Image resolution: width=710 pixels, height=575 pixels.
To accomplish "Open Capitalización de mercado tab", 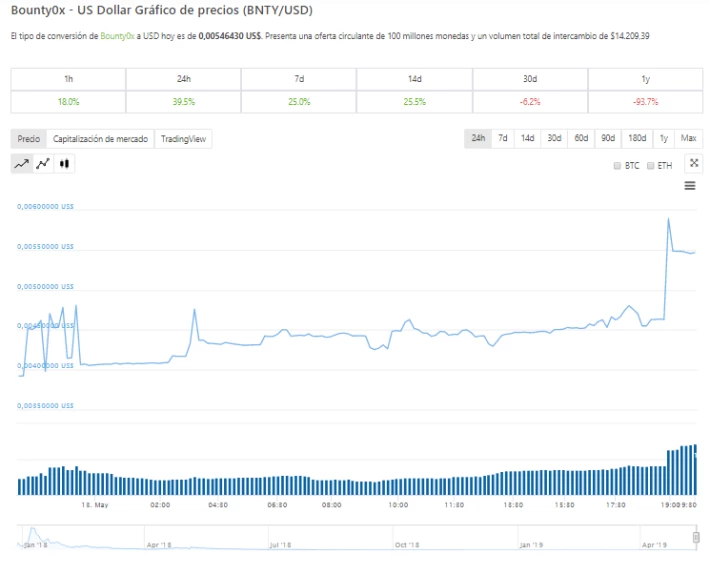I will [x=100, y=139].
